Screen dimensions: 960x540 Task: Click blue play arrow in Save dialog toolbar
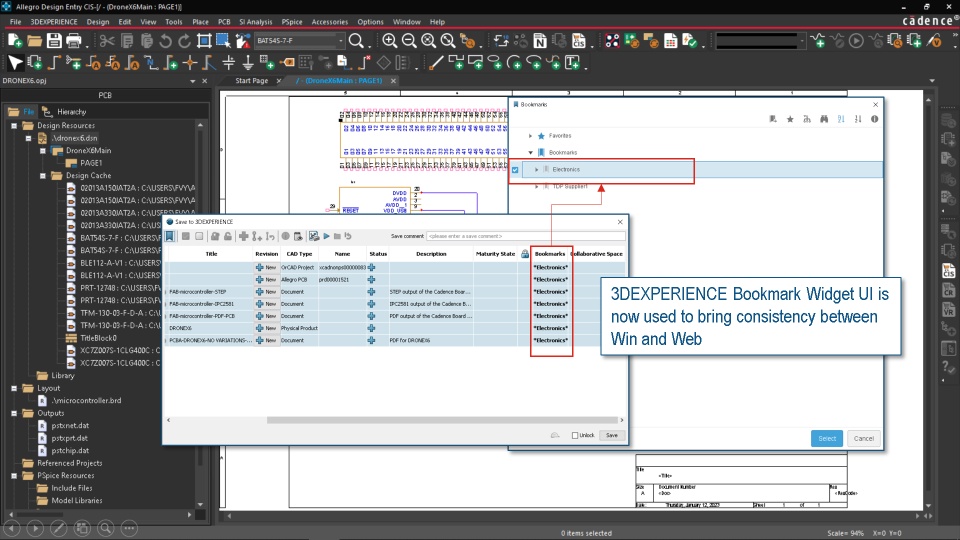click(326, 236)
